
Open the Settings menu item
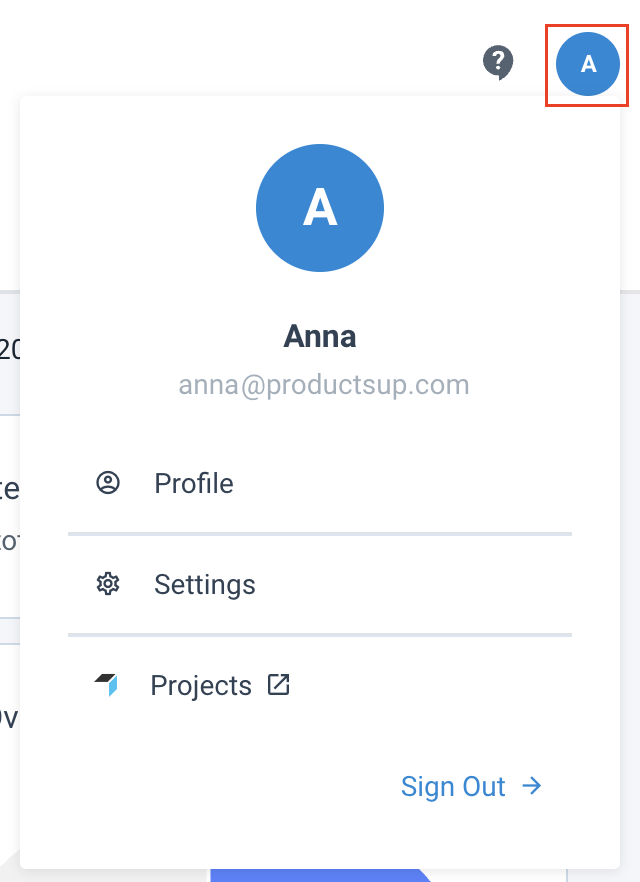tap(204, 584)
